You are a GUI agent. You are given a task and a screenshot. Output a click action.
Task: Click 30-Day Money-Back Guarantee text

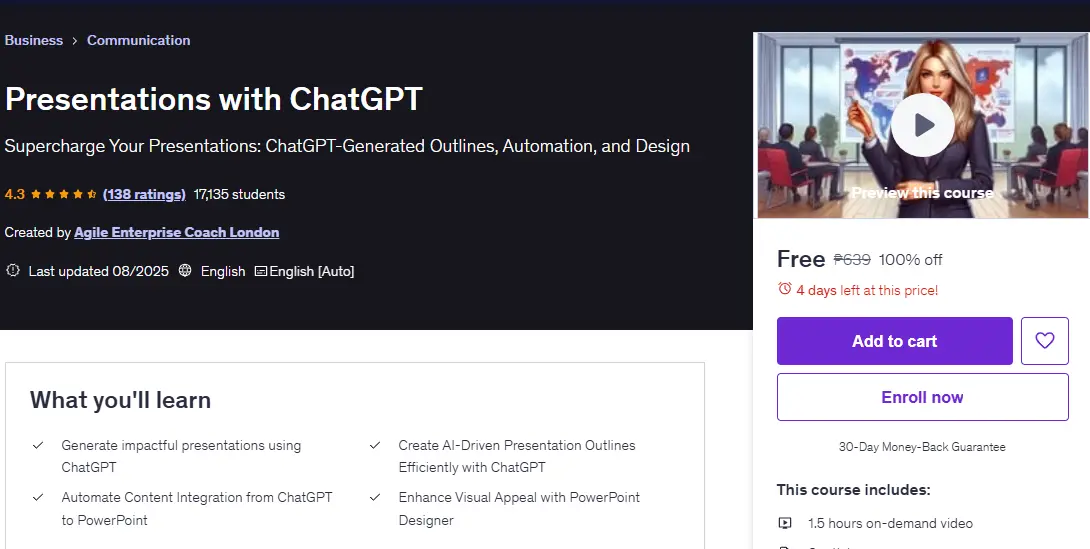922,447
